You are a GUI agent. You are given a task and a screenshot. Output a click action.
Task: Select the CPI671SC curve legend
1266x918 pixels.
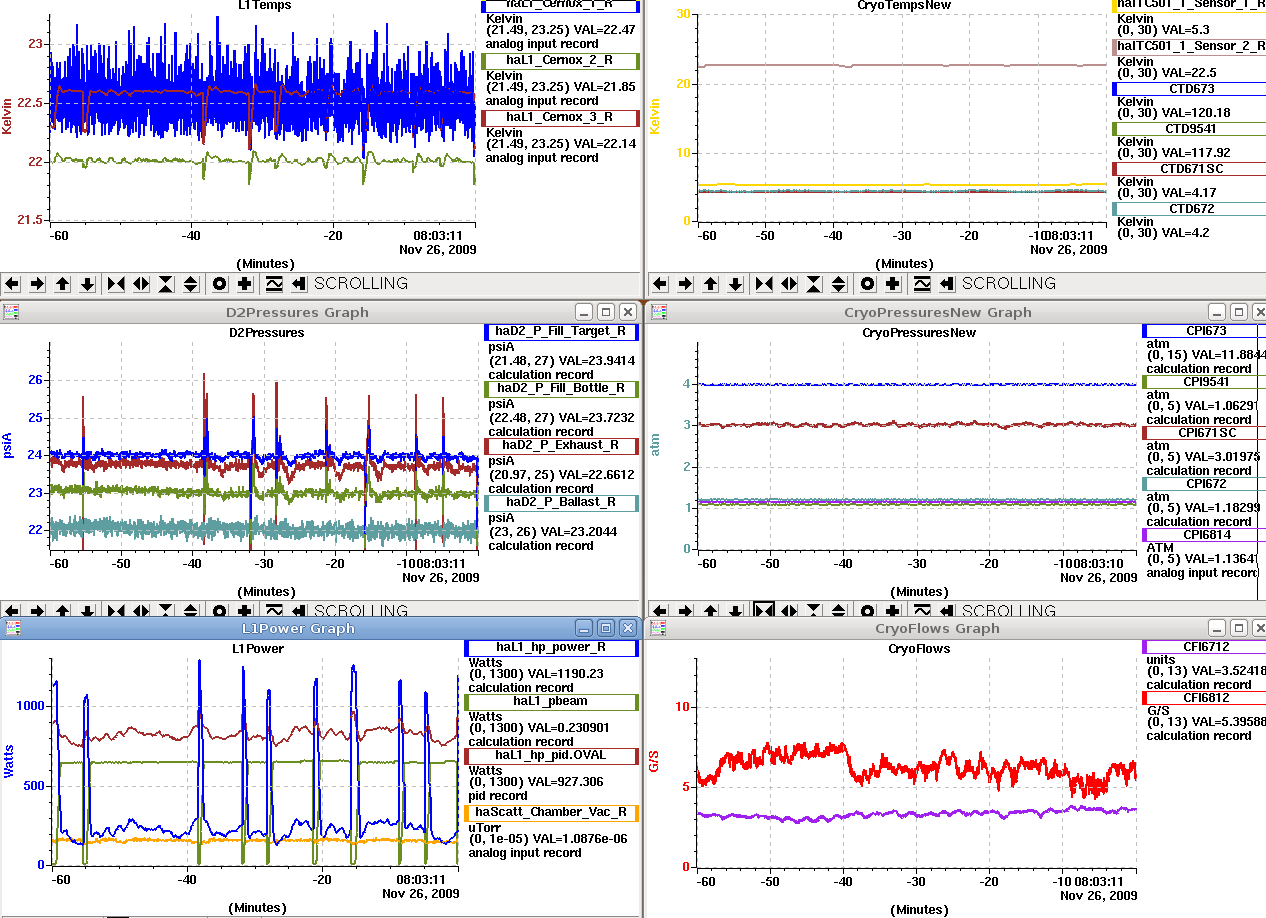coord(1204,432)
